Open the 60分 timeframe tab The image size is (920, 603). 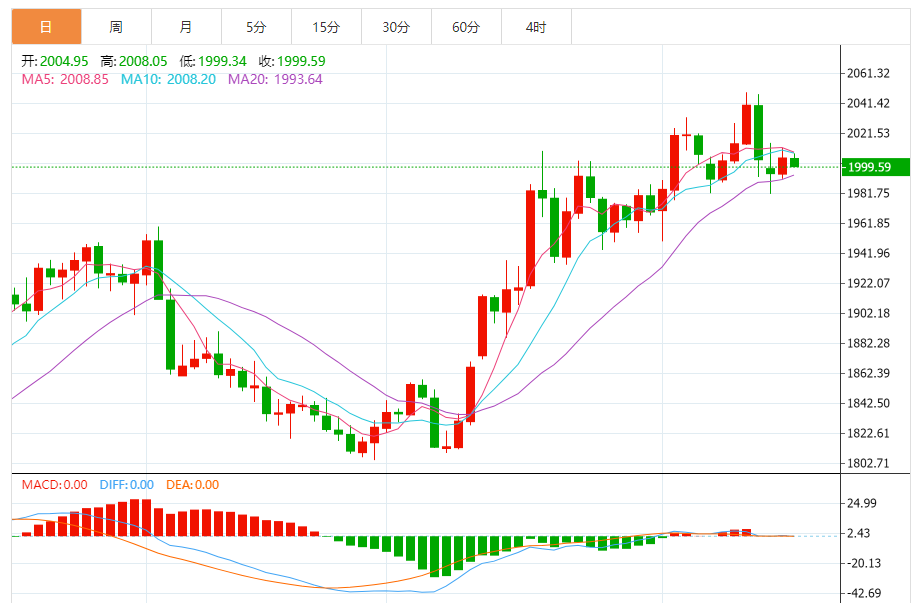[466, 27]
